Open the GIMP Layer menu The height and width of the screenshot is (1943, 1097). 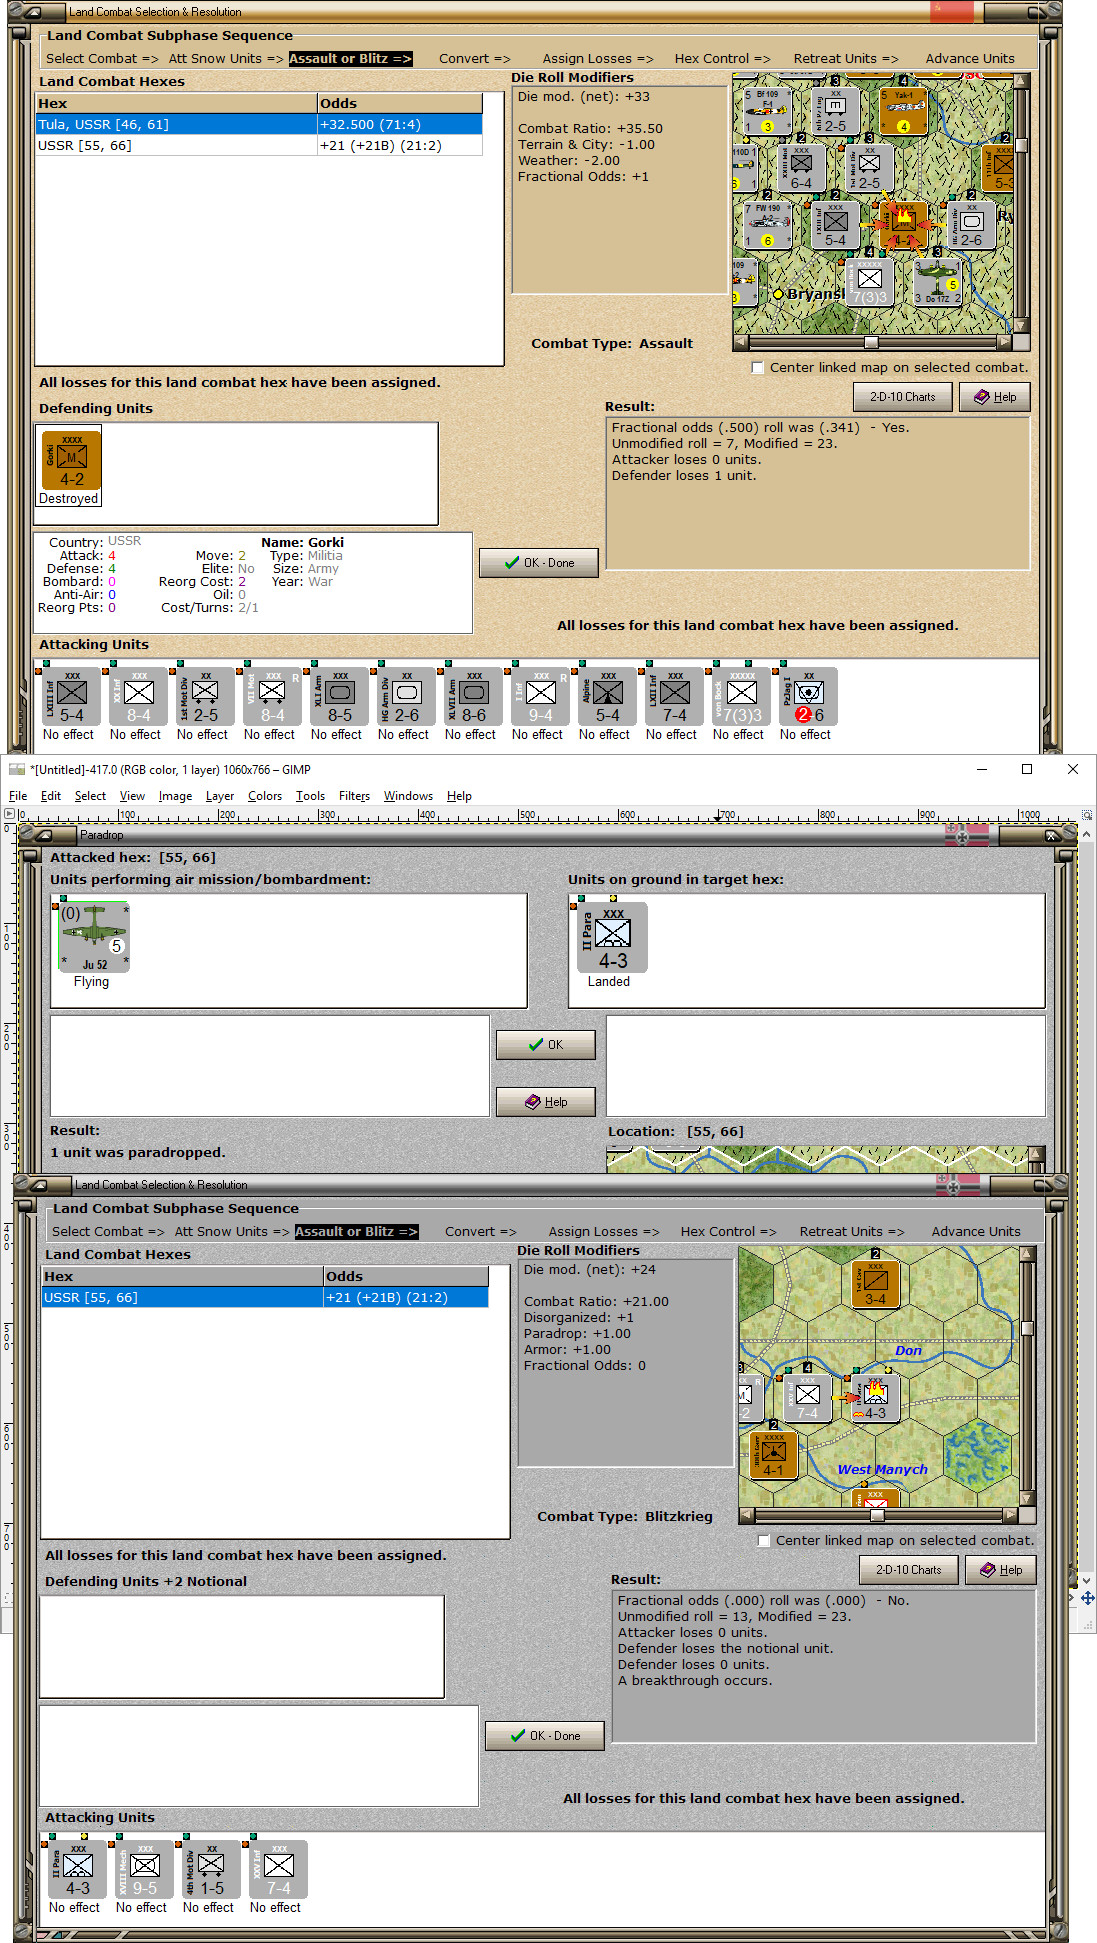click(220, 796)
